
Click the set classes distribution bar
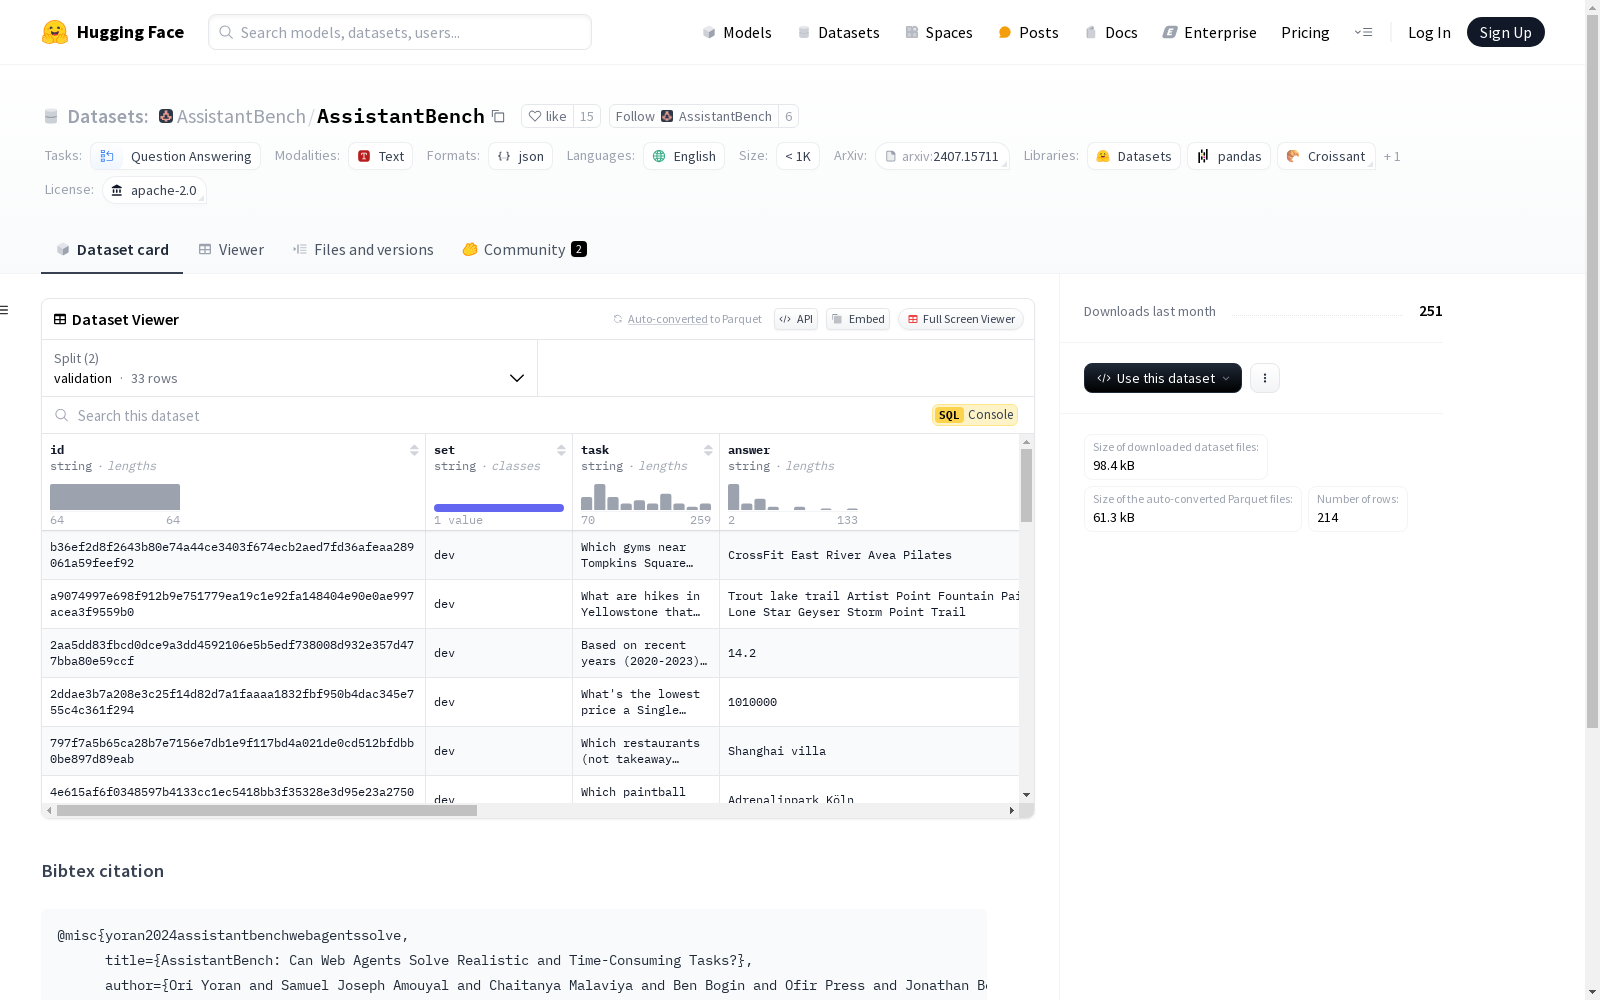tap(499, 508)
